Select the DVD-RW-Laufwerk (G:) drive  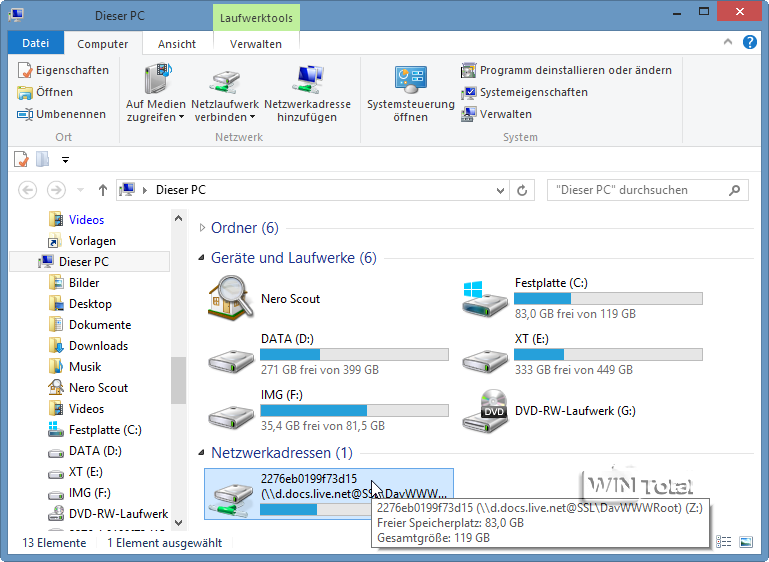pyautogui.click(x=549, y=411)
